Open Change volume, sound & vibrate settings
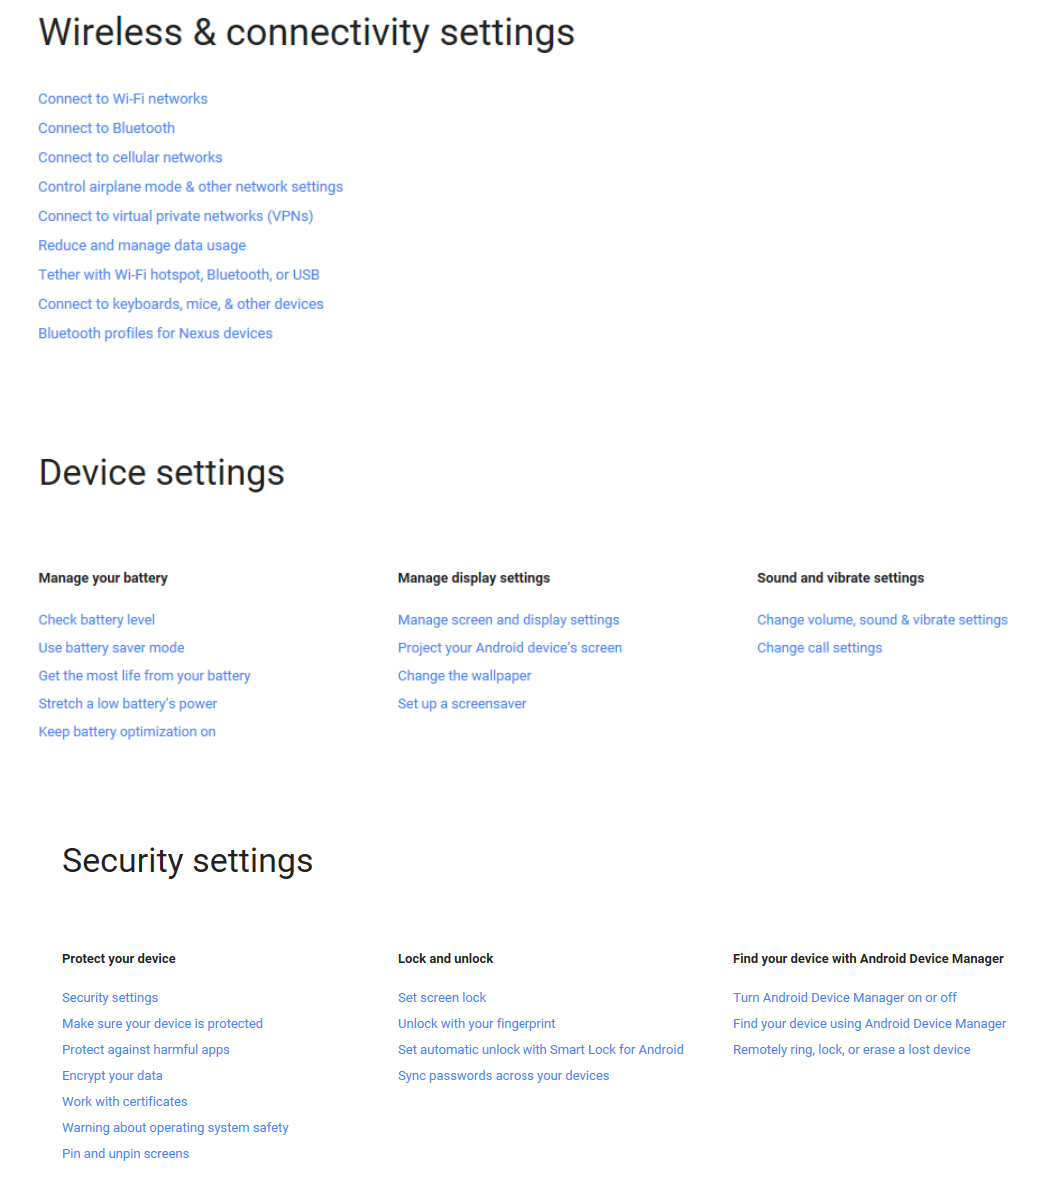 point(882,620)
